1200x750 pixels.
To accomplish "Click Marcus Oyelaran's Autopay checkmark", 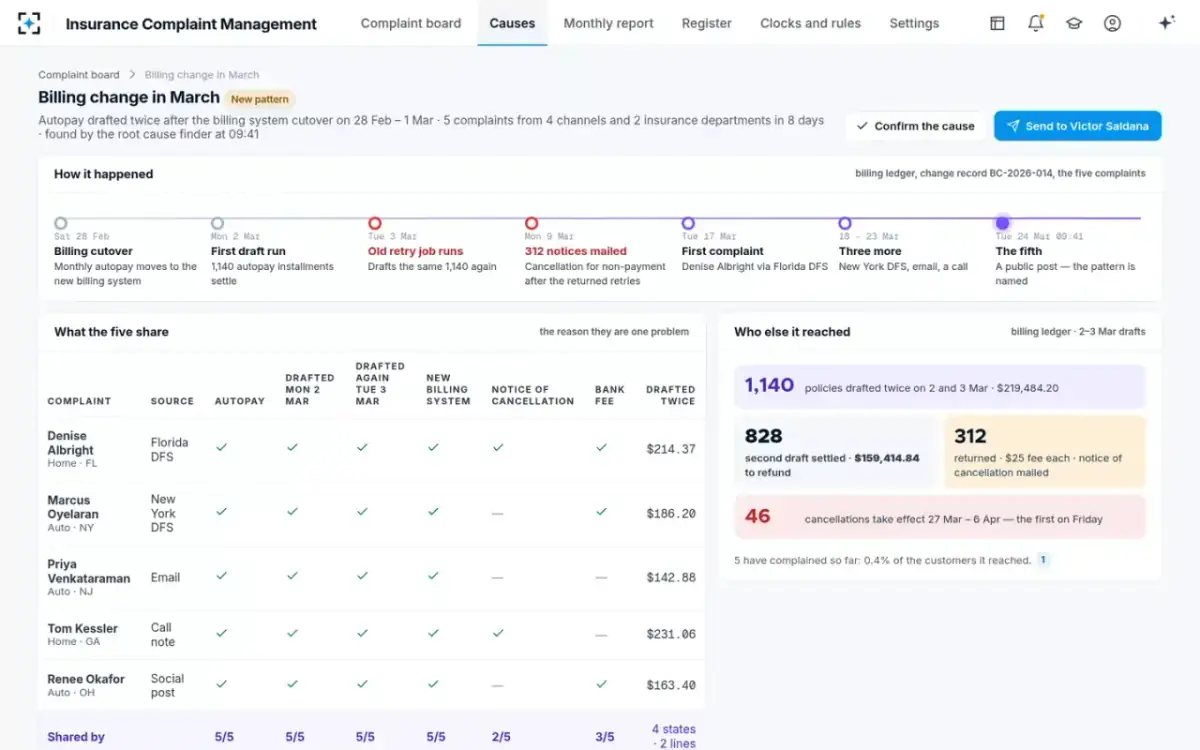I will coord(221,512).
